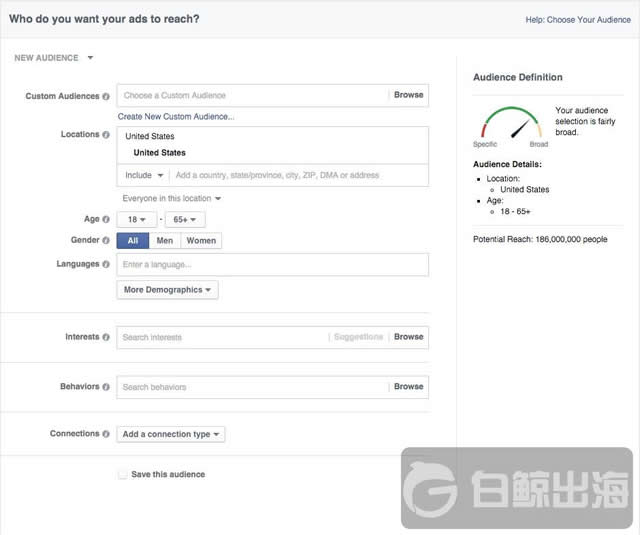Click info icon beside Behaviors label
Screen dimensions: 640x535
click(107, 386)
